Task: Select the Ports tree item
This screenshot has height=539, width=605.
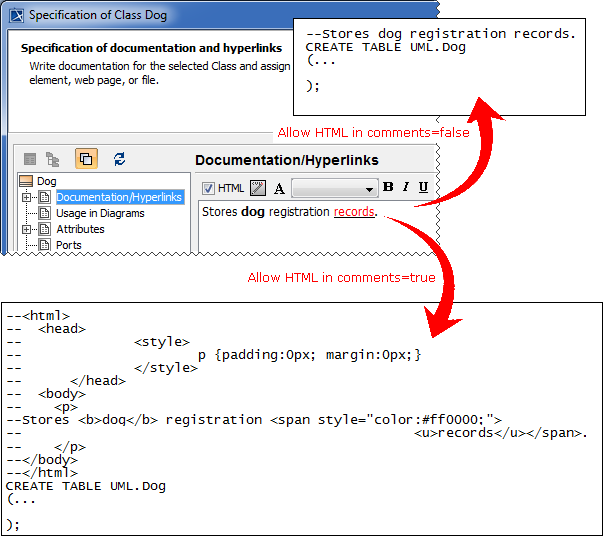Action: [x=69, y=245]
